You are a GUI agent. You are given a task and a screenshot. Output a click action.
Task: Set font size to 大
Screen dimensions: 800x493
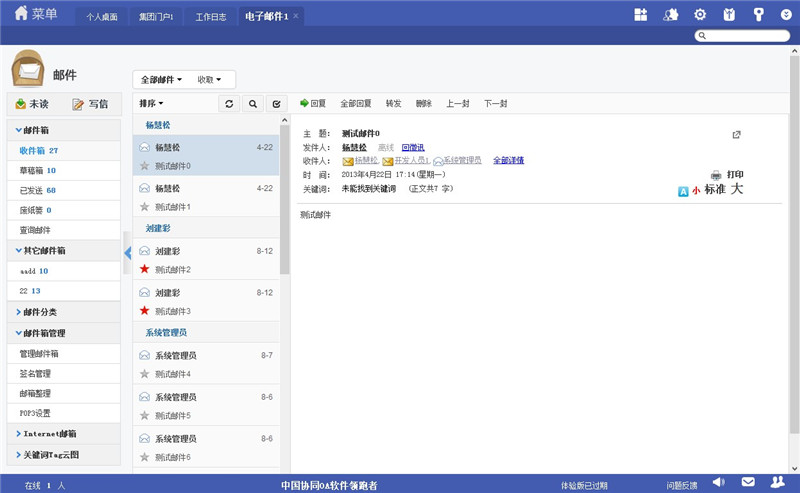coord(737,189)
